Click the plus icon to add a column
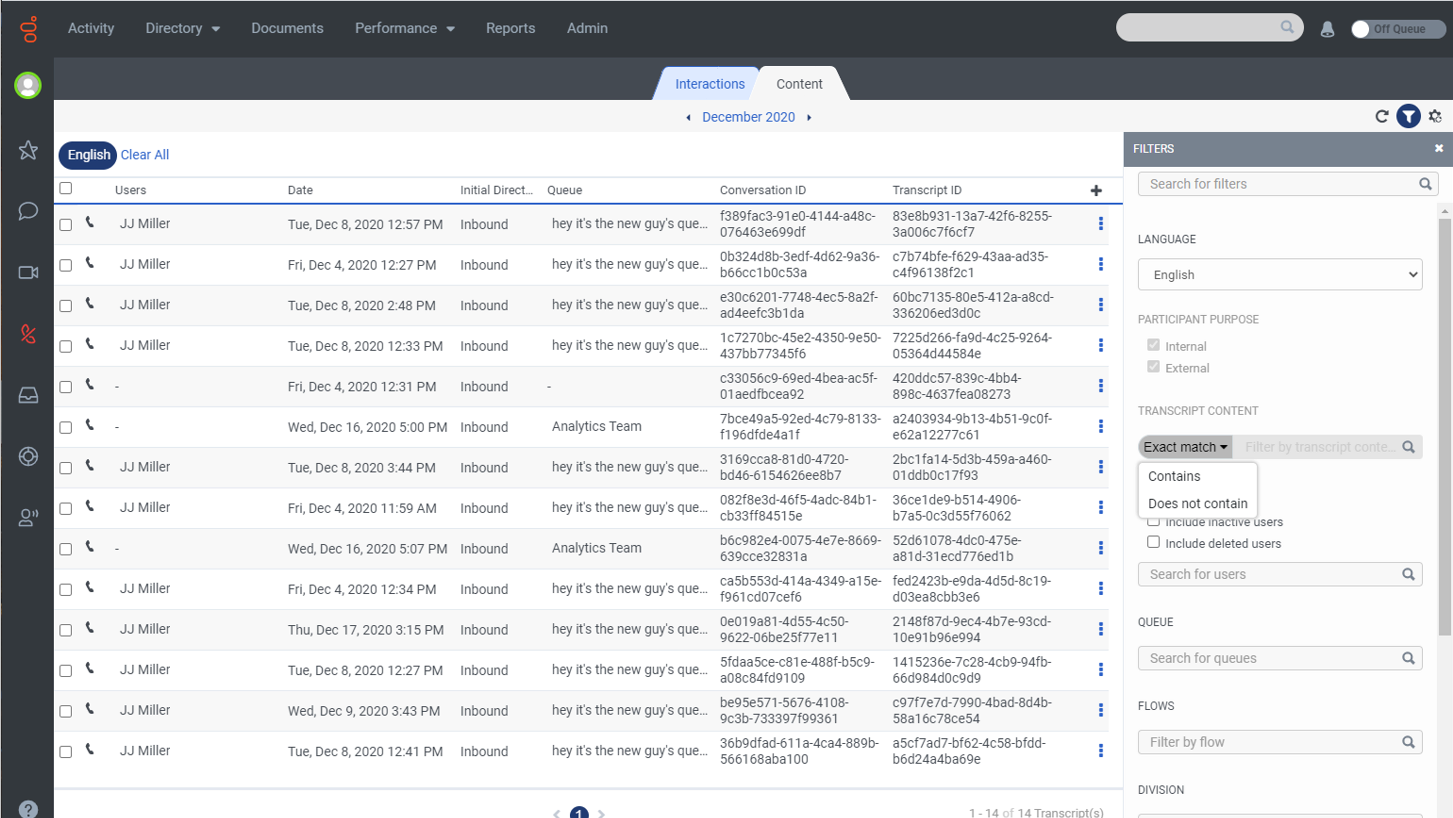Screen dimensions: 1453x818 coord(1096,189)
